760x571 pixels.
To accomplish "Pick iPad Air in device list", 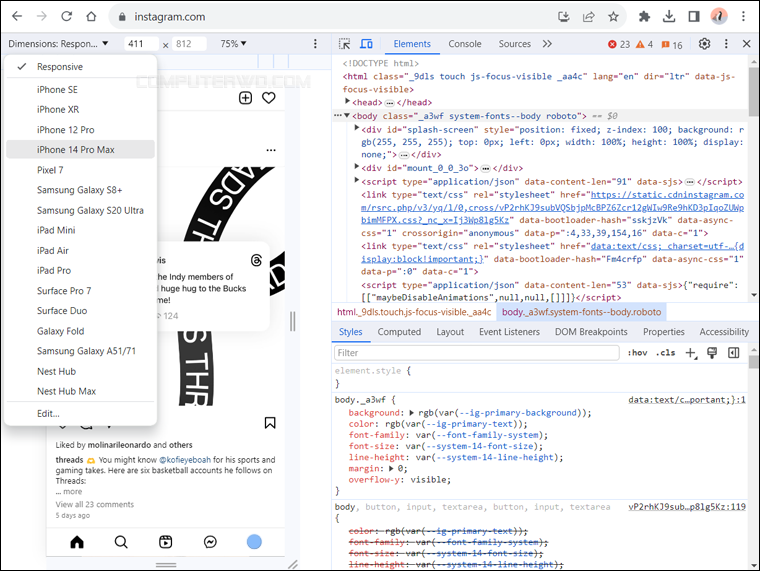I will click(80, 251).
